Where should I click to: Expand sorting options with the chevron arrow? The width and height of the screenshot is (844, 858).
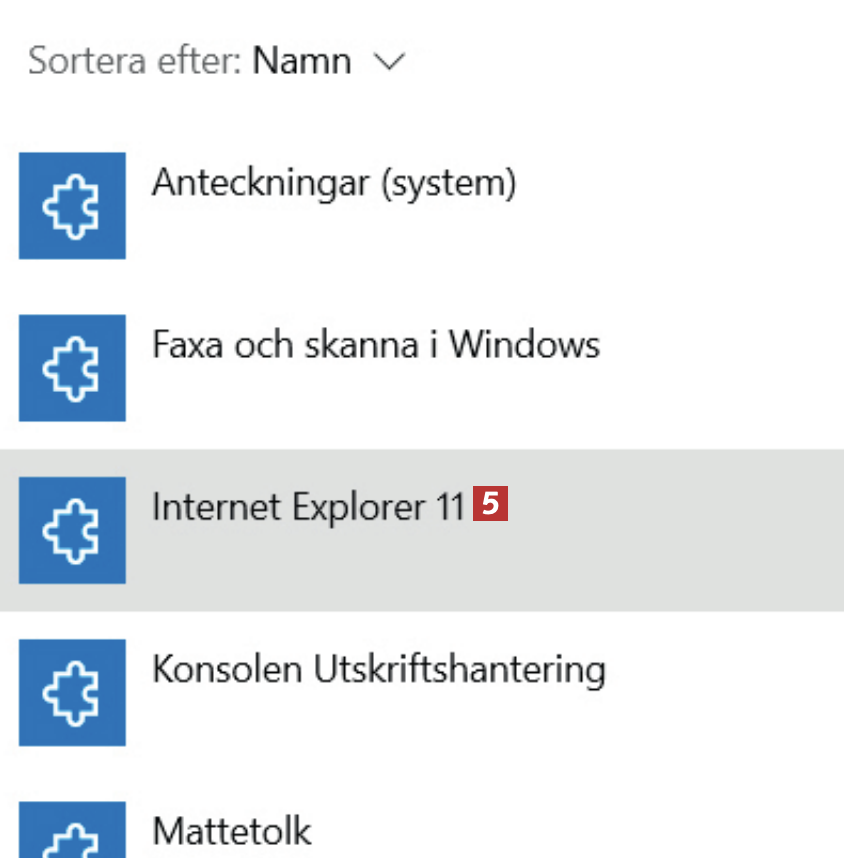388,62
